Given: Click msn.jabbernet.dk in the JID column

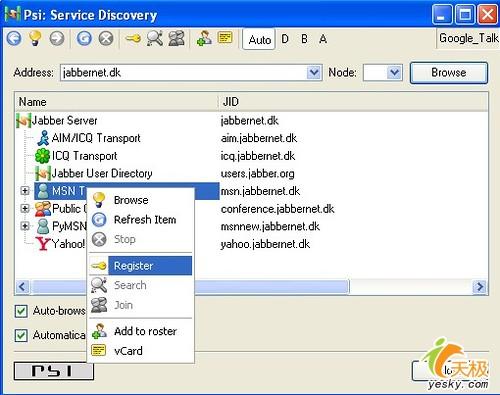Looking at the screenshot, I should click(x=260, y=191).
